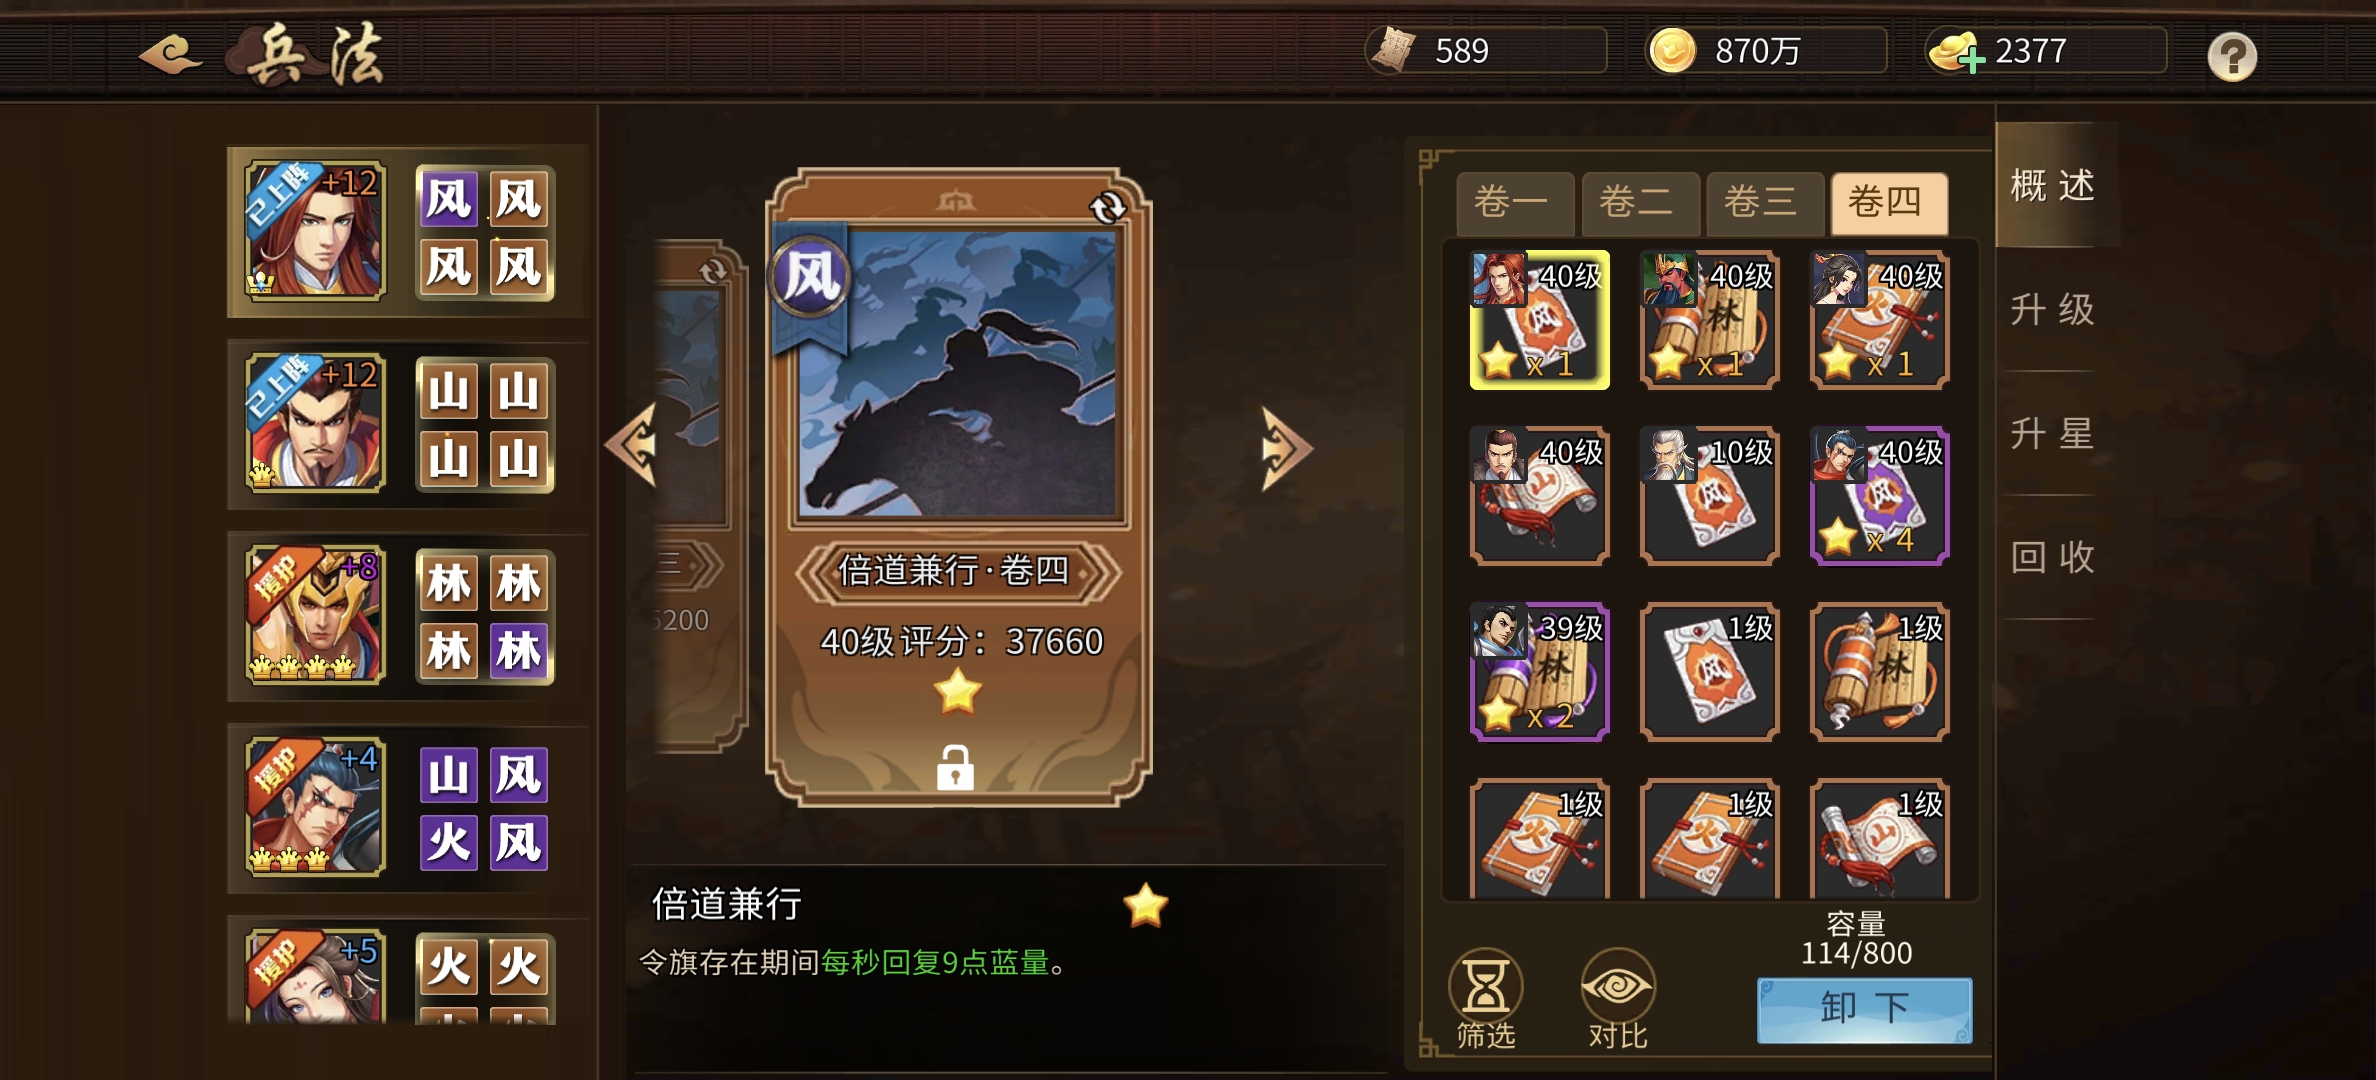This screenshot has height=1080, width=2376.
Task: Select the 1级 山 scroll item
Action: (x=1879, y=840)
